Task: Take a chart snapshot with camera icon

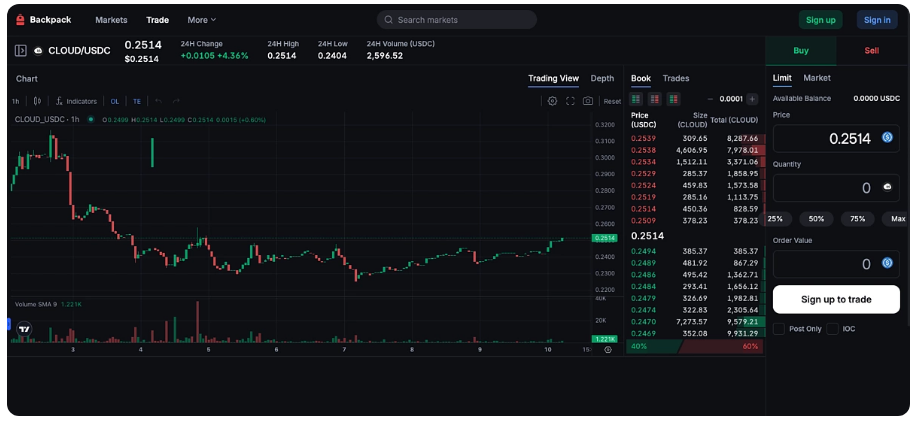Action: (x=588, y=101)
